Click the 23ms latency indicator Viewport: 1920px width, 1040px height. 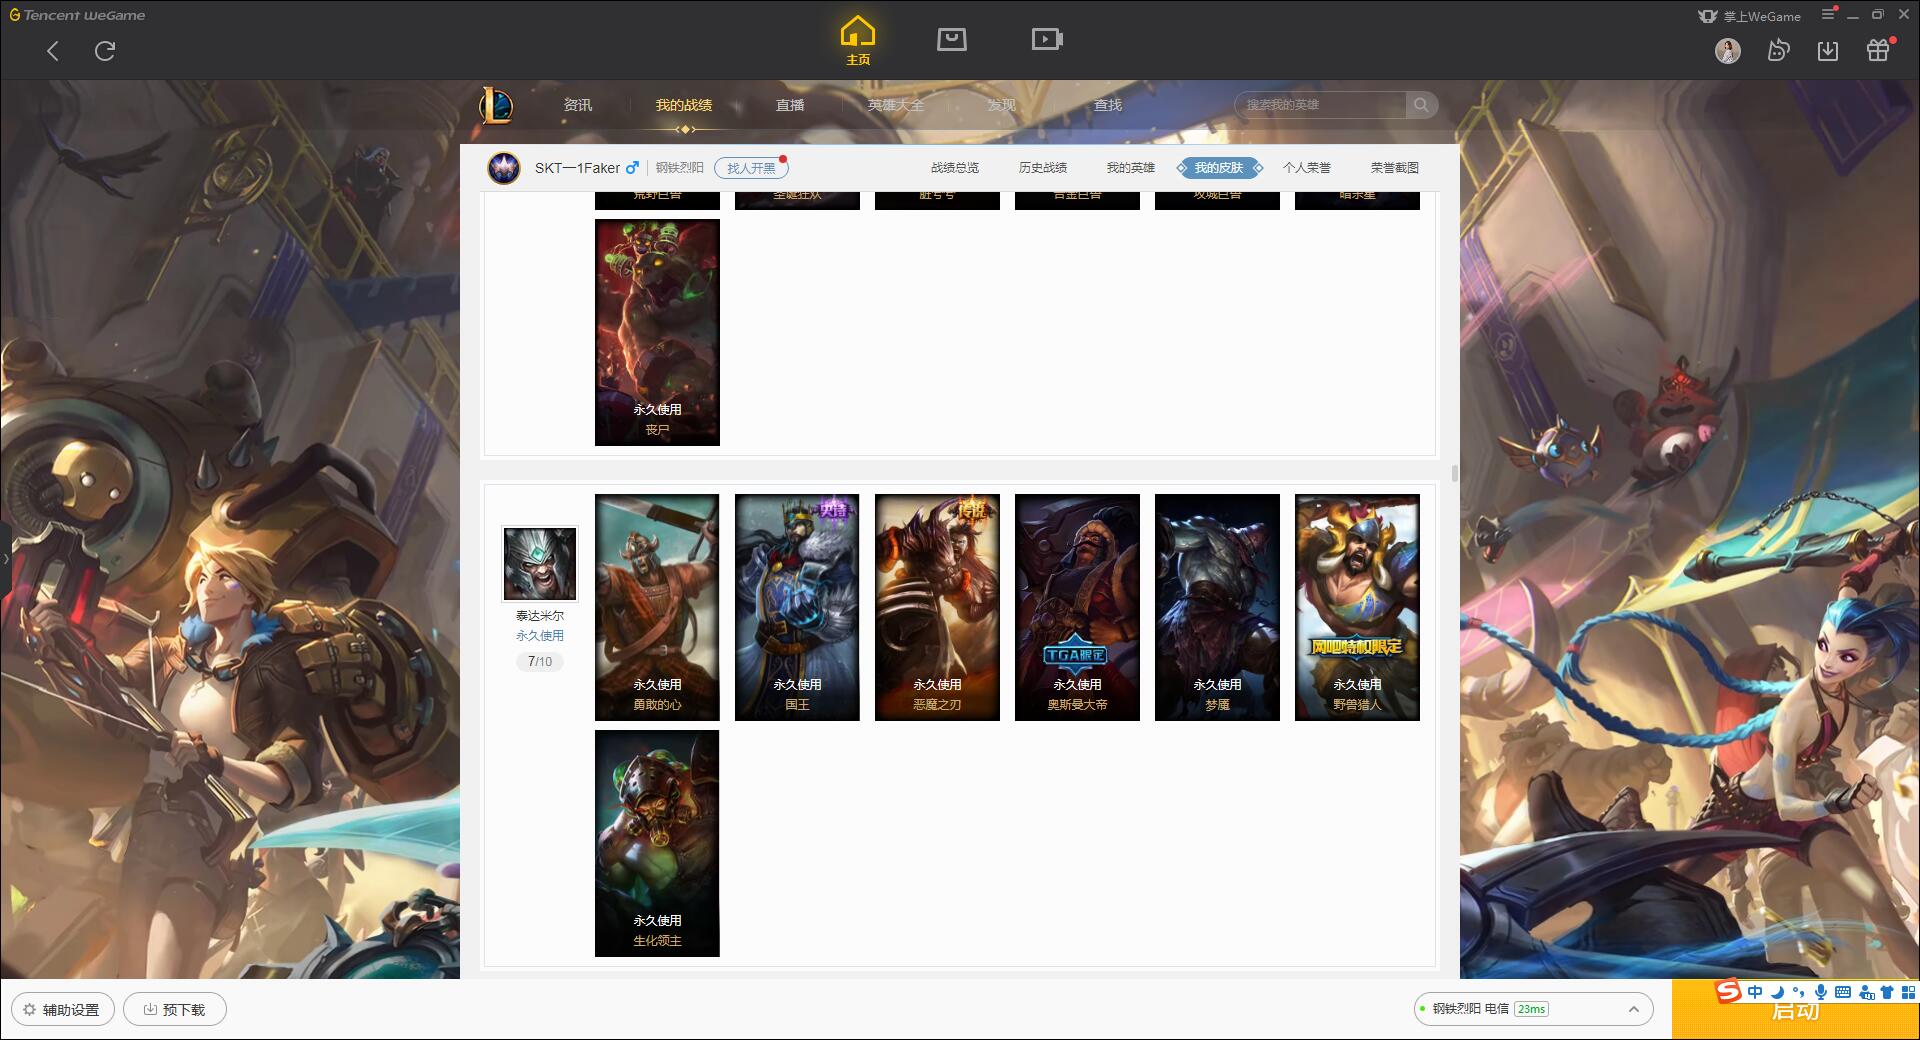point(1531,1009)
